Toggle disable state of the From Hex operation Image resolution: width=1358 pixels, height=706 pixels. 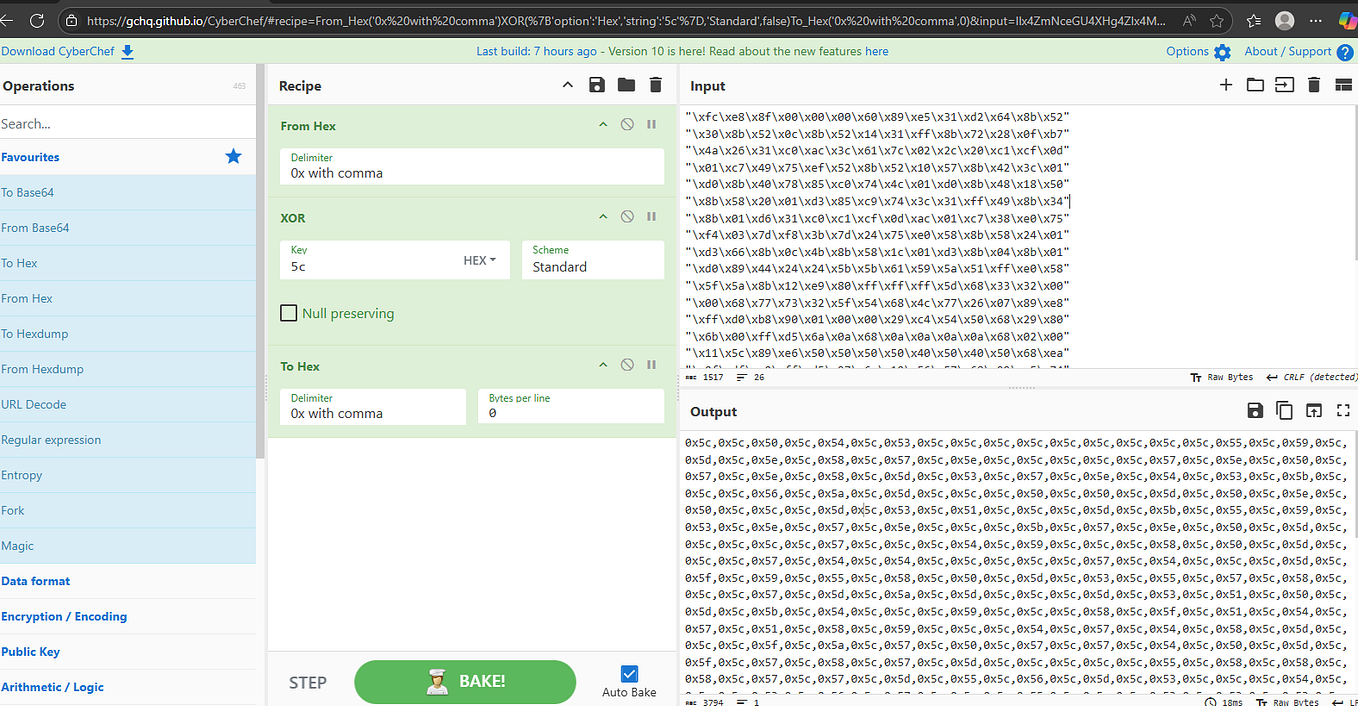pyautogui.click(x=627, y=124)
